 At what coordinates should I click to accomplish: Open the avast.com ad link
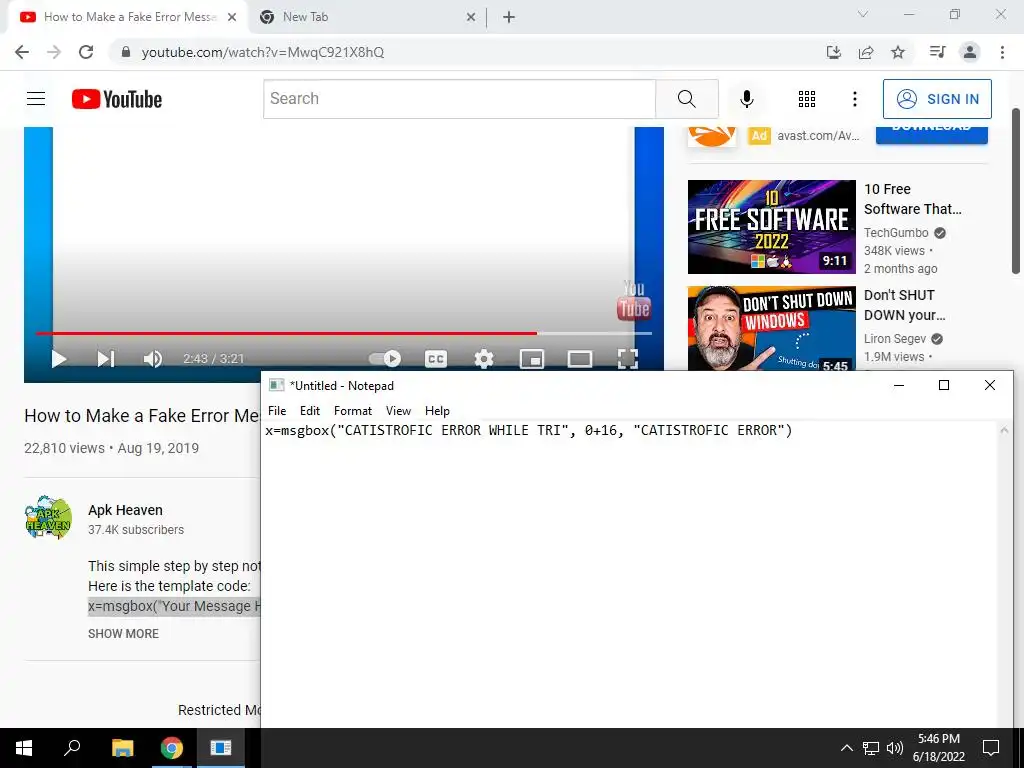pyautogui.click(x=818, y=136)
